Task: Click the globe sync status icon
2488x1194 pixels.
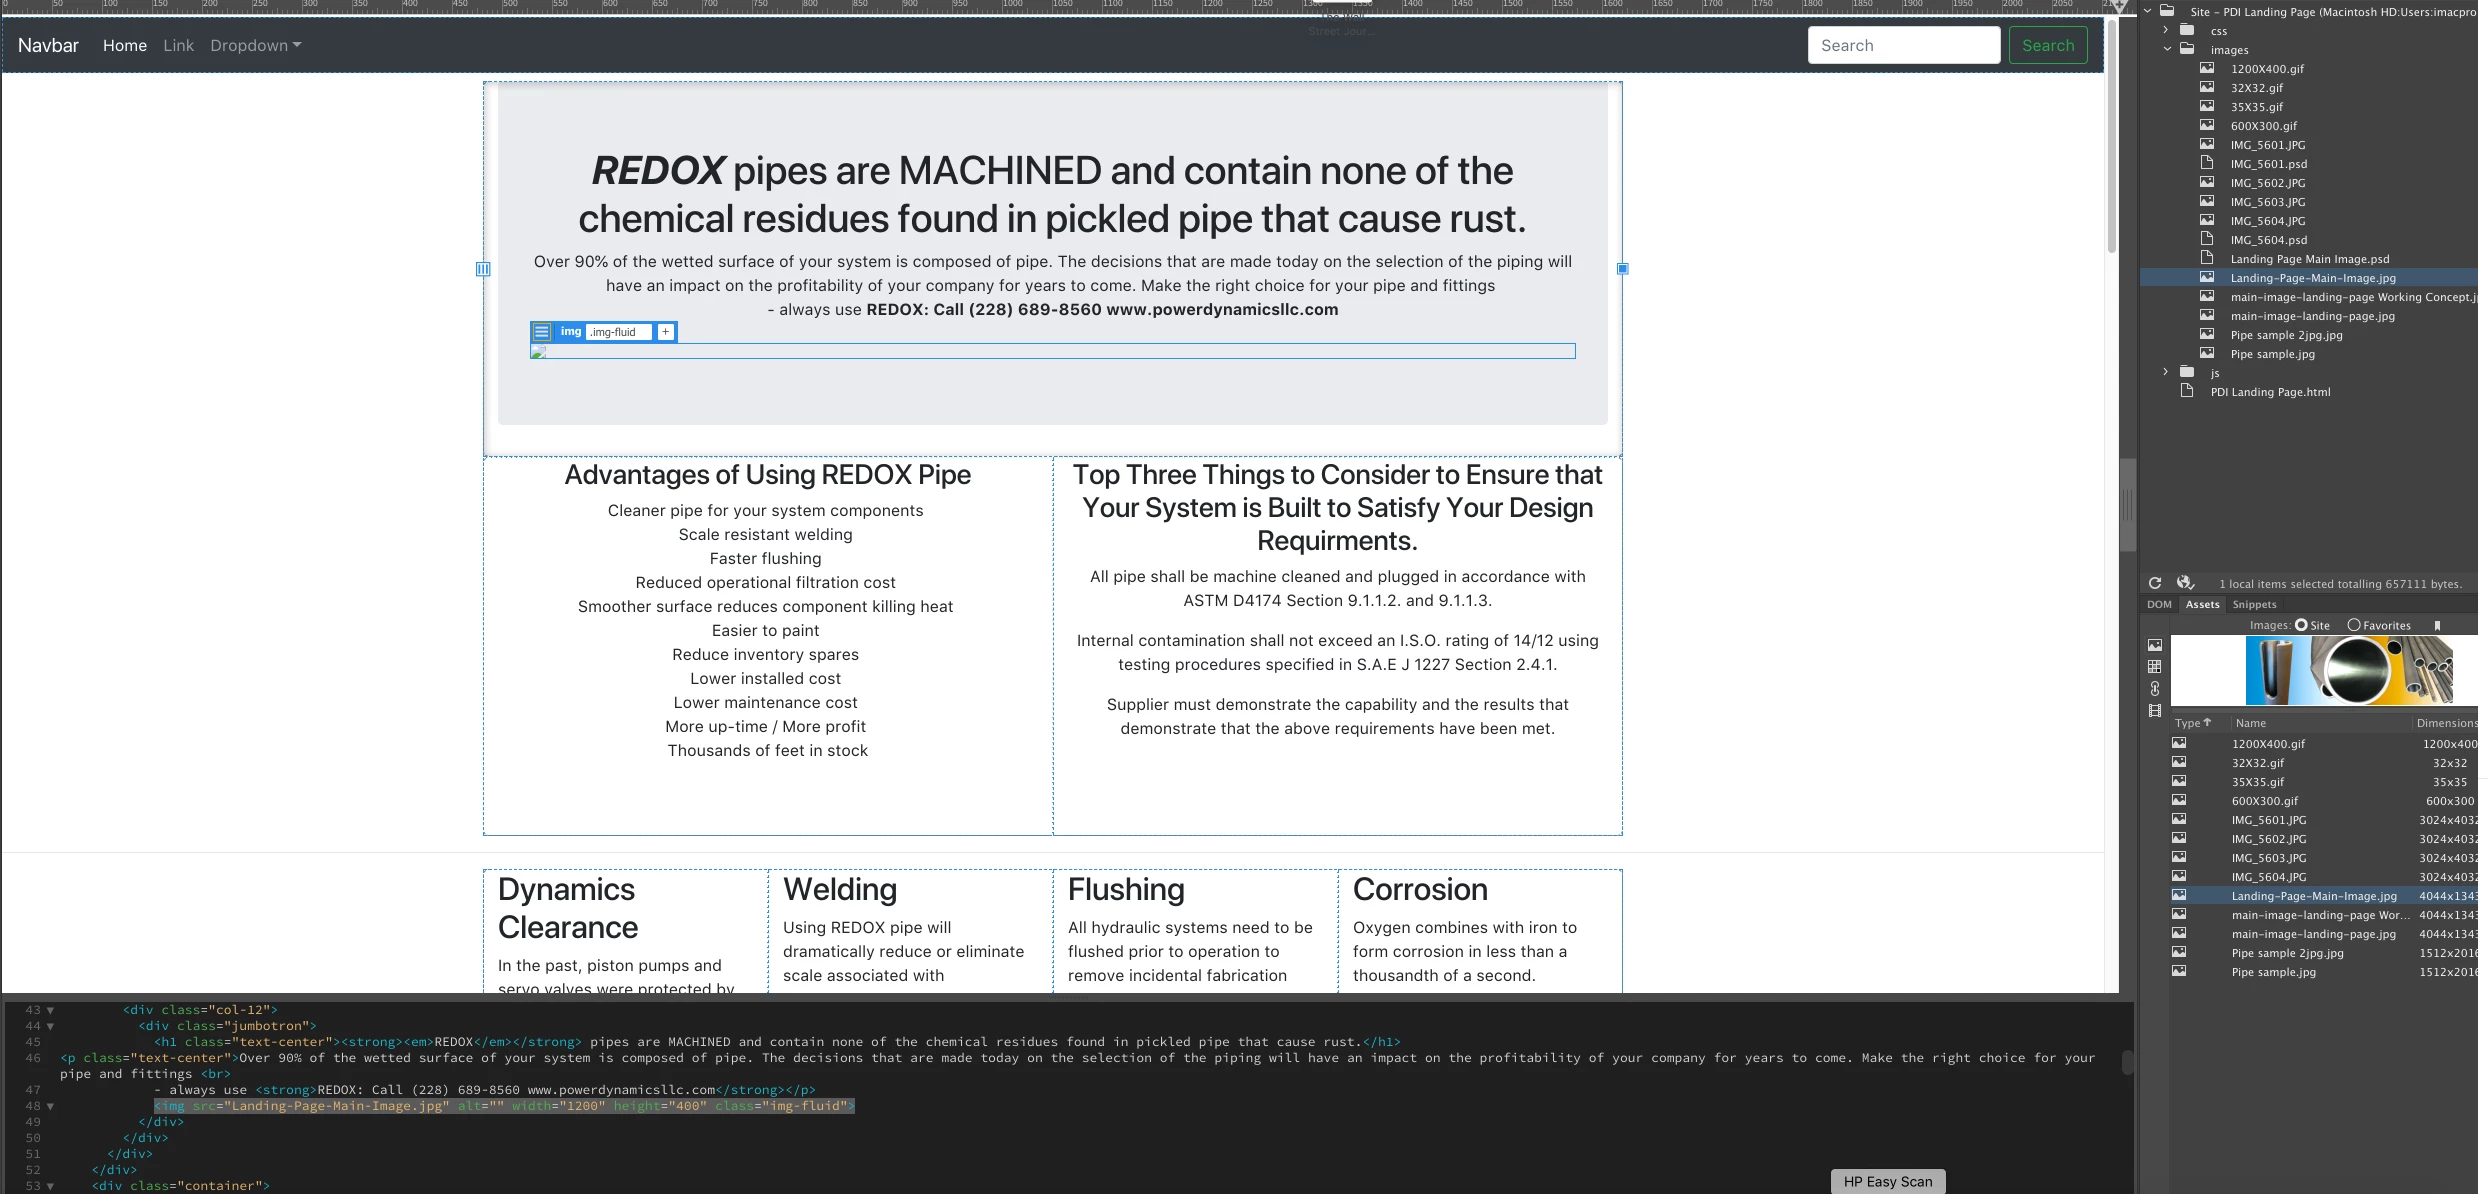Action: click(x=2185, y=583)
